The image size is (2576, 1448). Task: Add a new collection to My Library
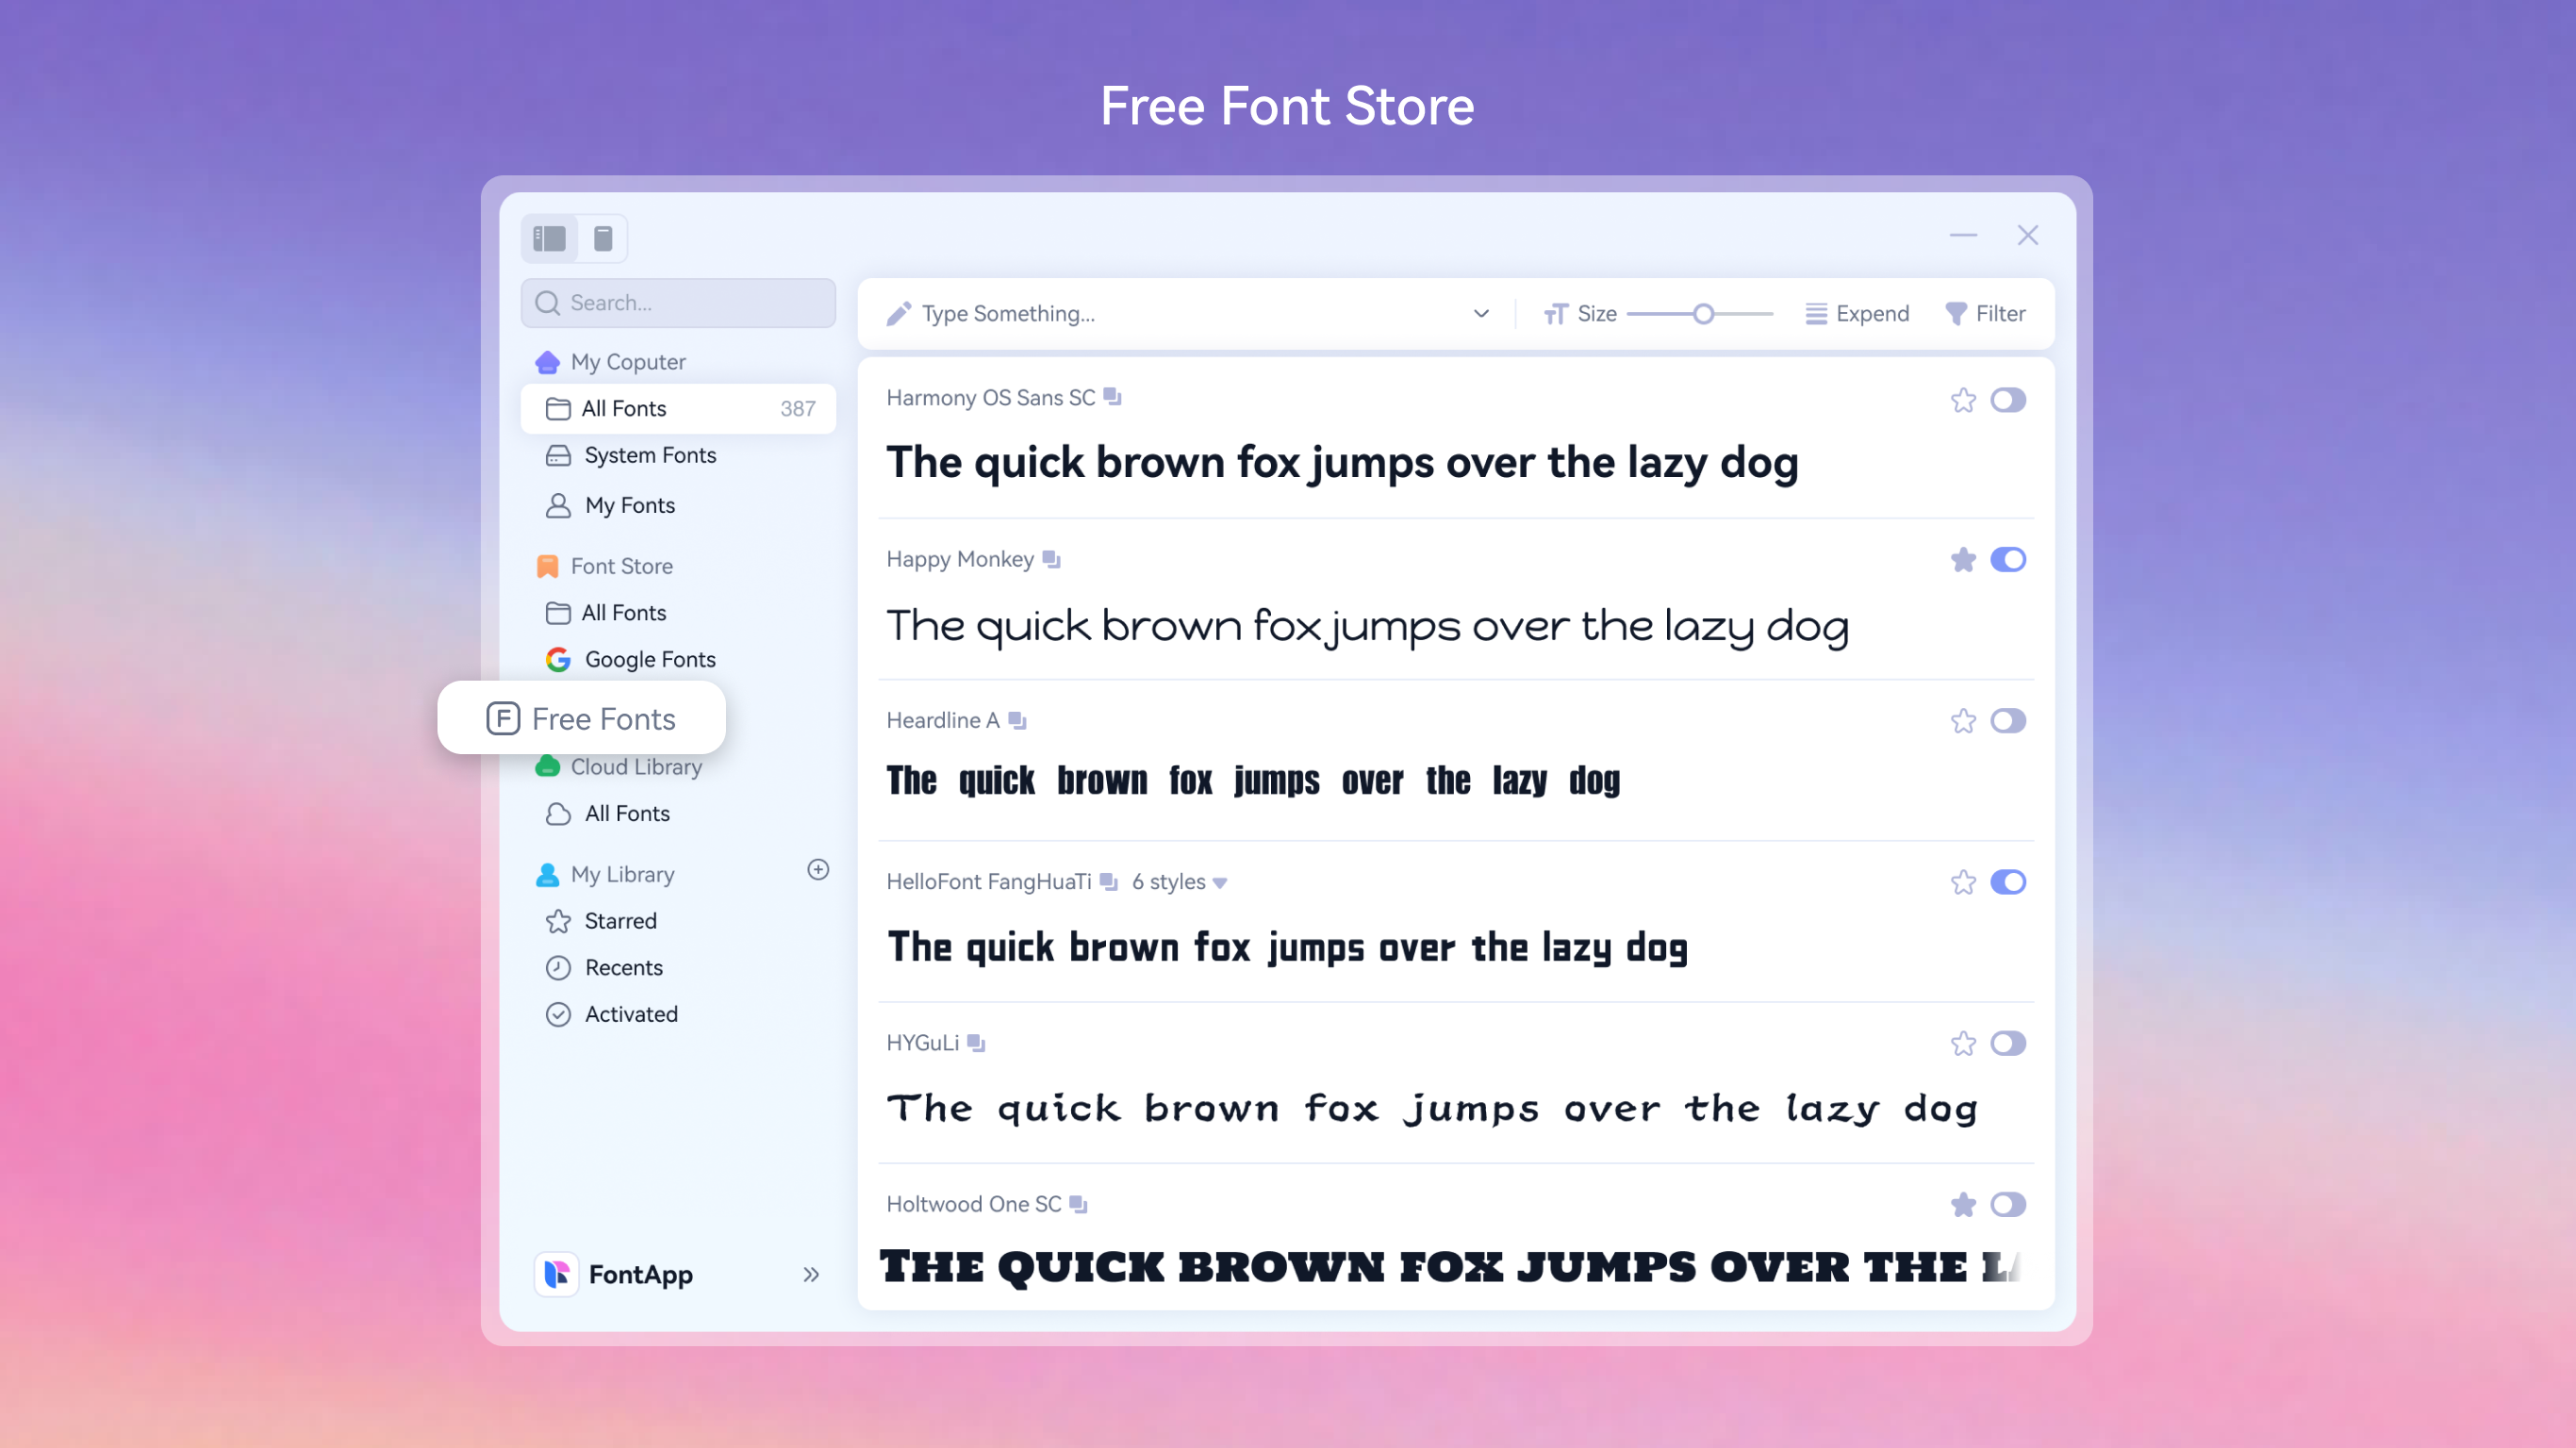pyautogui.click(x=818, y=870)
